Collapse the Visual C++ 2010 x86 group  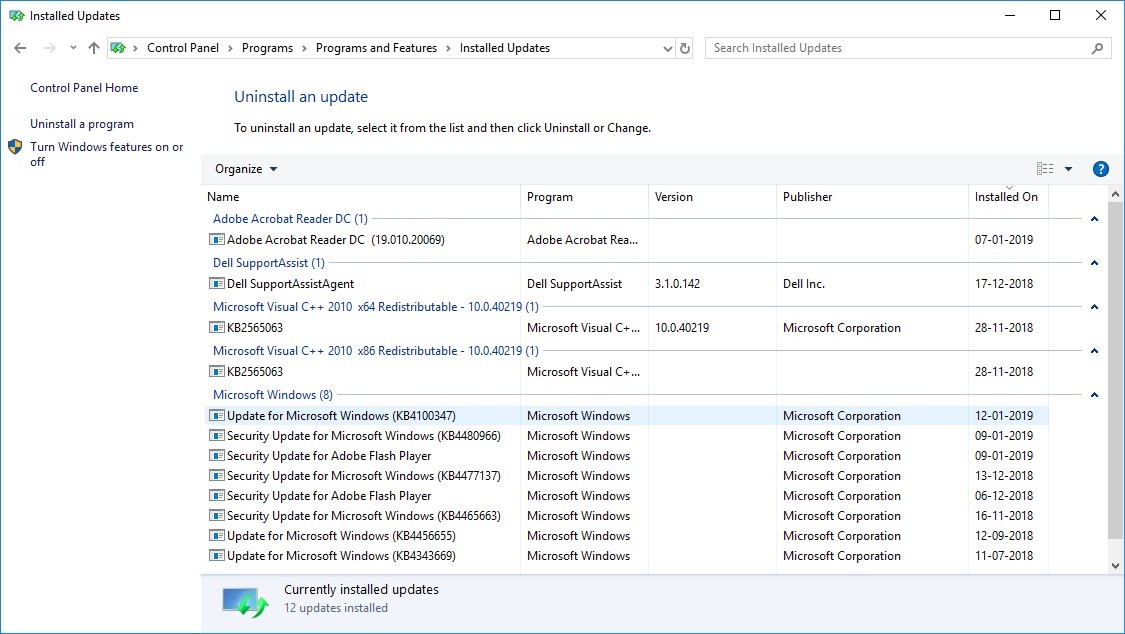click(x=1094, y=351)
